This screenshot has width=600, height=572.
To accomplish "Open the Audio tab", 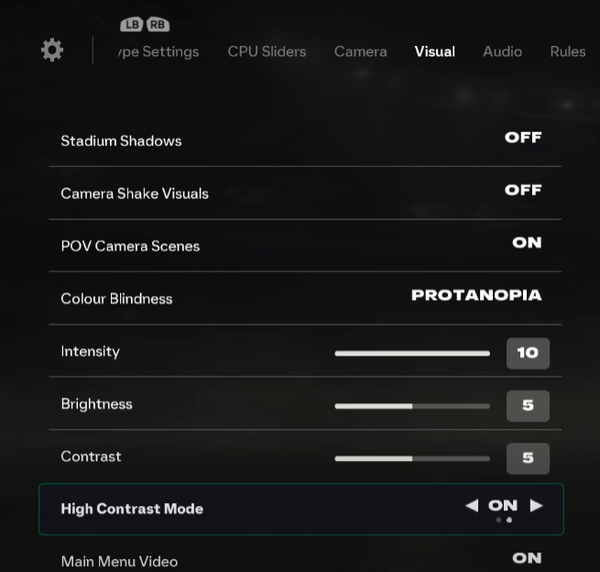I will pyautogui.click(x=502, y=51).
